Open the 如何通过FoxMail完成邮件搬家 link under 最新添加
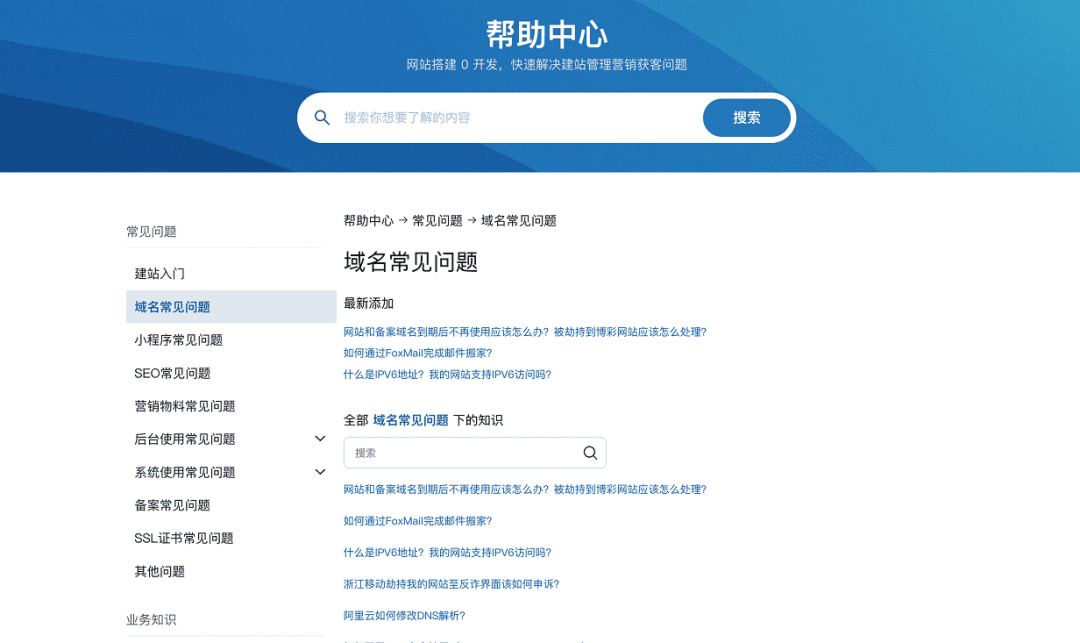The image size is (1080, 643). click(x=417, y=353)
